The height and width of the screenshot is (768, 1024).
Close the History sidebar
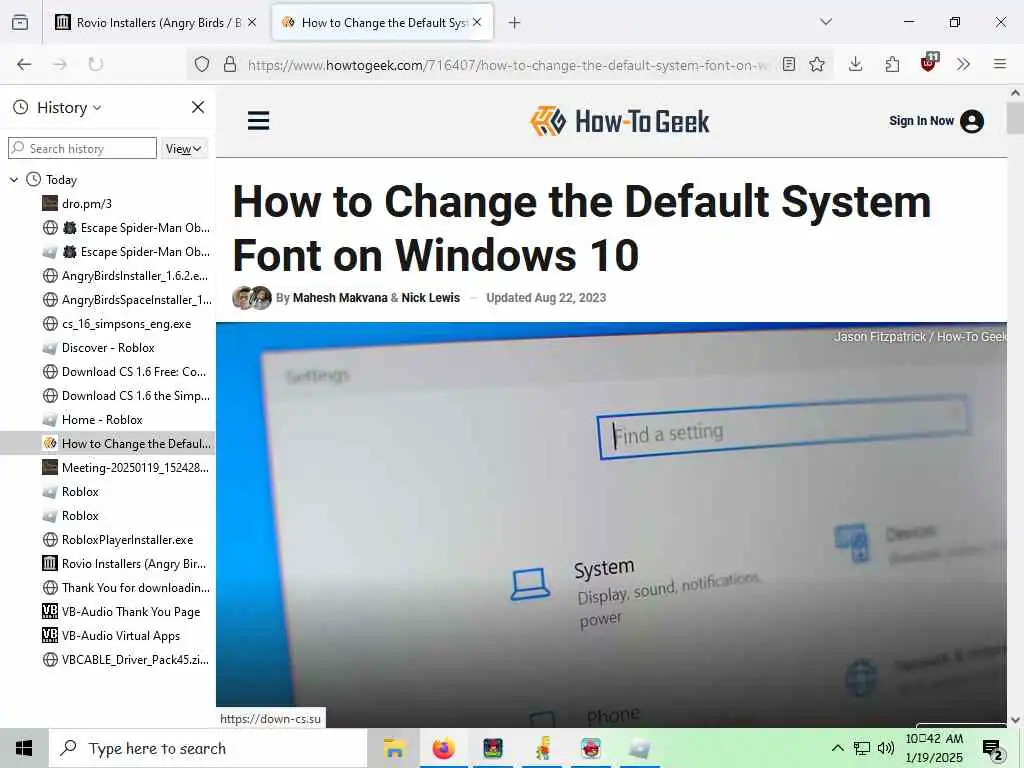point(198,107)
